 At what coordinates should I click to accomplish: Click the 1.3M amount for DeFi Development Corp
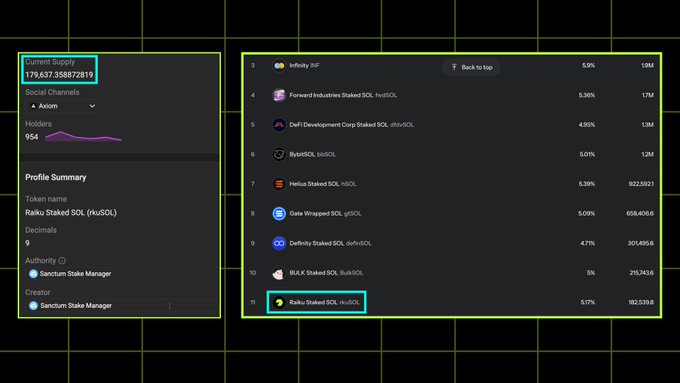pos(647,124)
